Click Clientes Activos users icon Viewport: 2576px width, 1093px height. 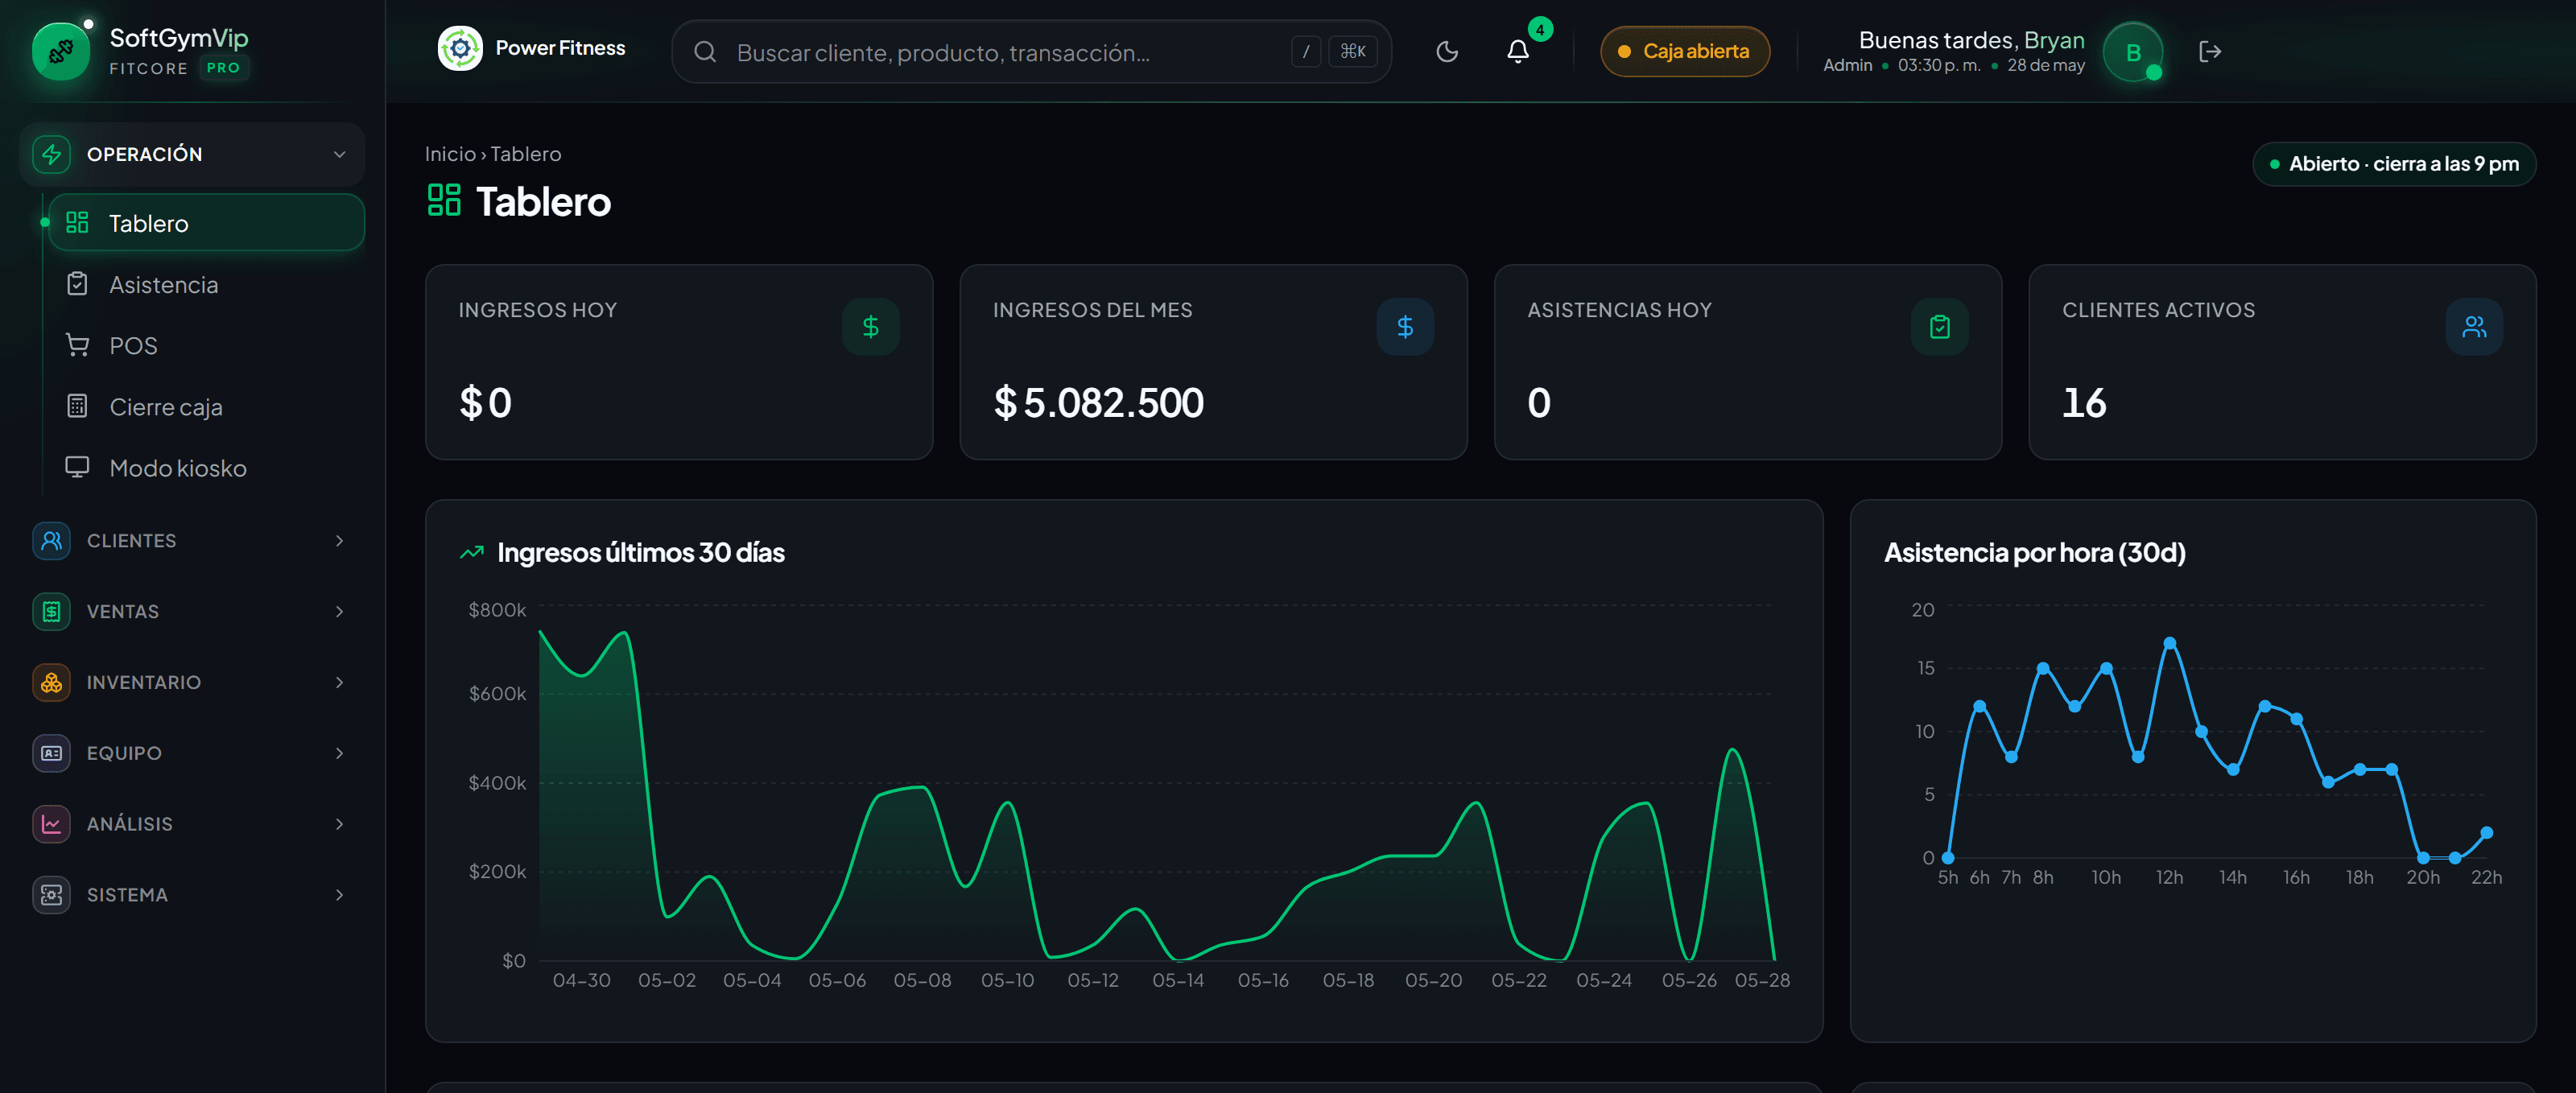coord(2473,326)
